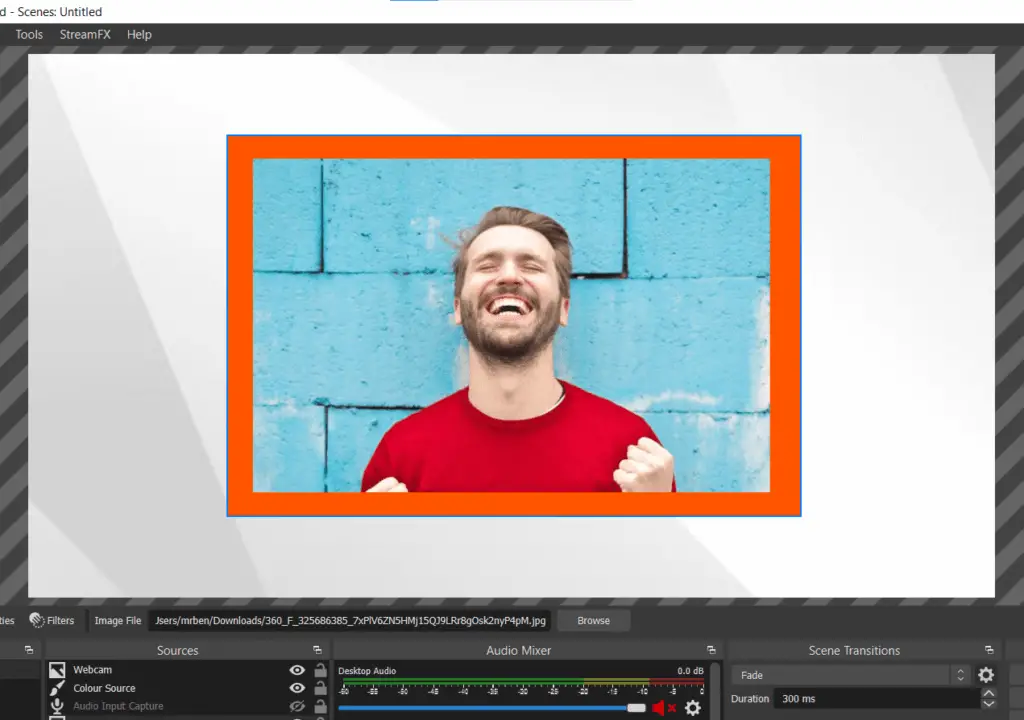Click the Desktop Audio label

coord(367,671)
